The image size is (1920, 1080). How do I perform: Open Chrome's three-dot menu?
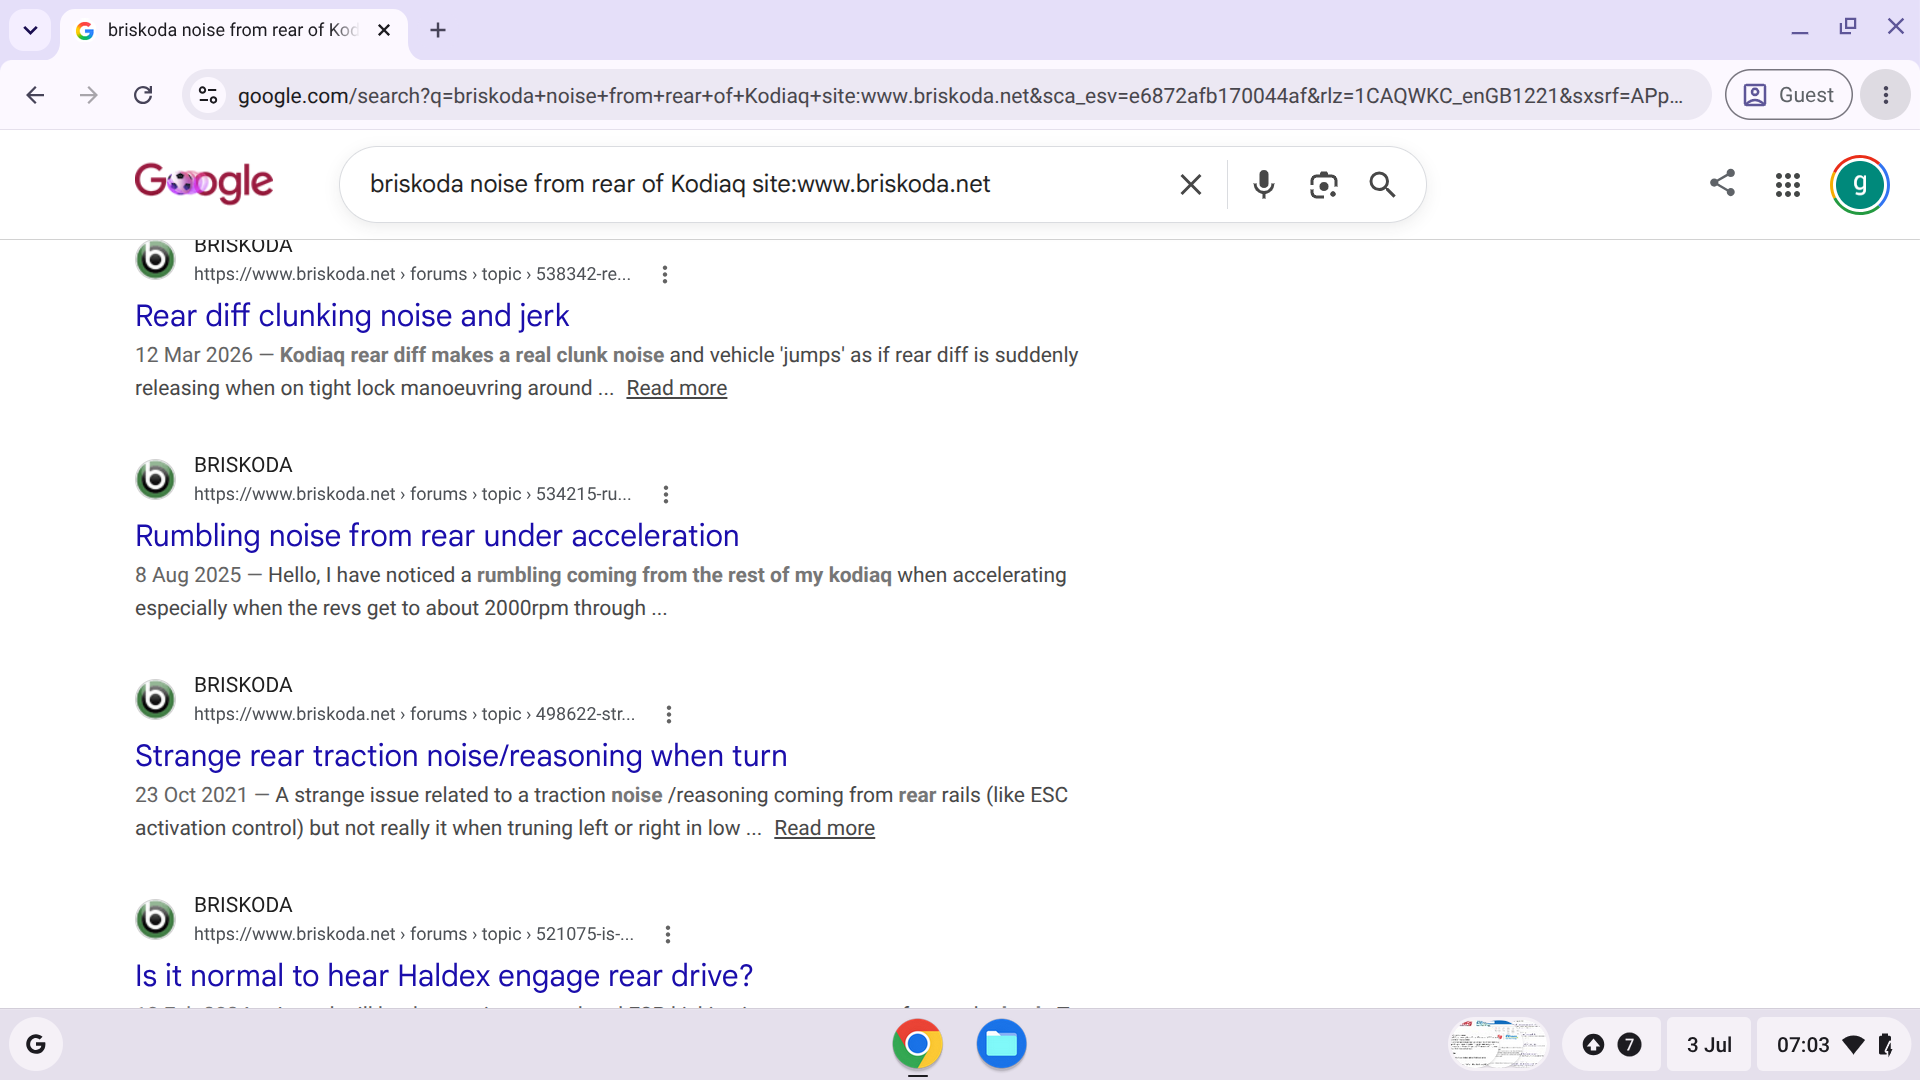point(1886,95)
